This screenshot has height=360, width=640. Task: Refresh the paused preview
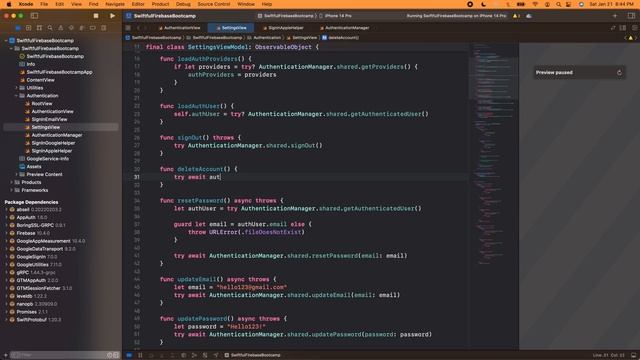619,73
